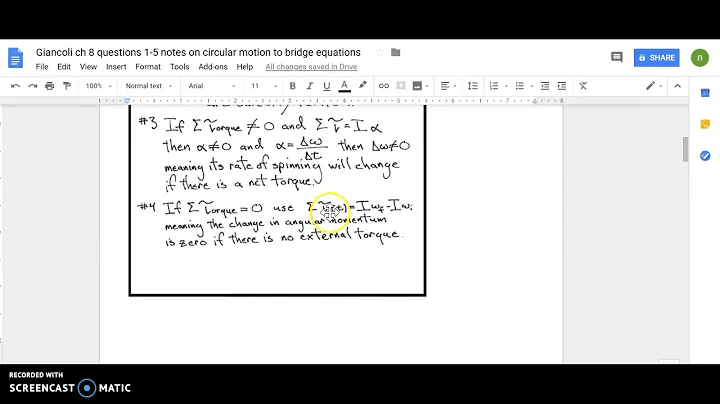Apply a numbered list
This screenshot has width=720, height=404.
coord(494,86)
